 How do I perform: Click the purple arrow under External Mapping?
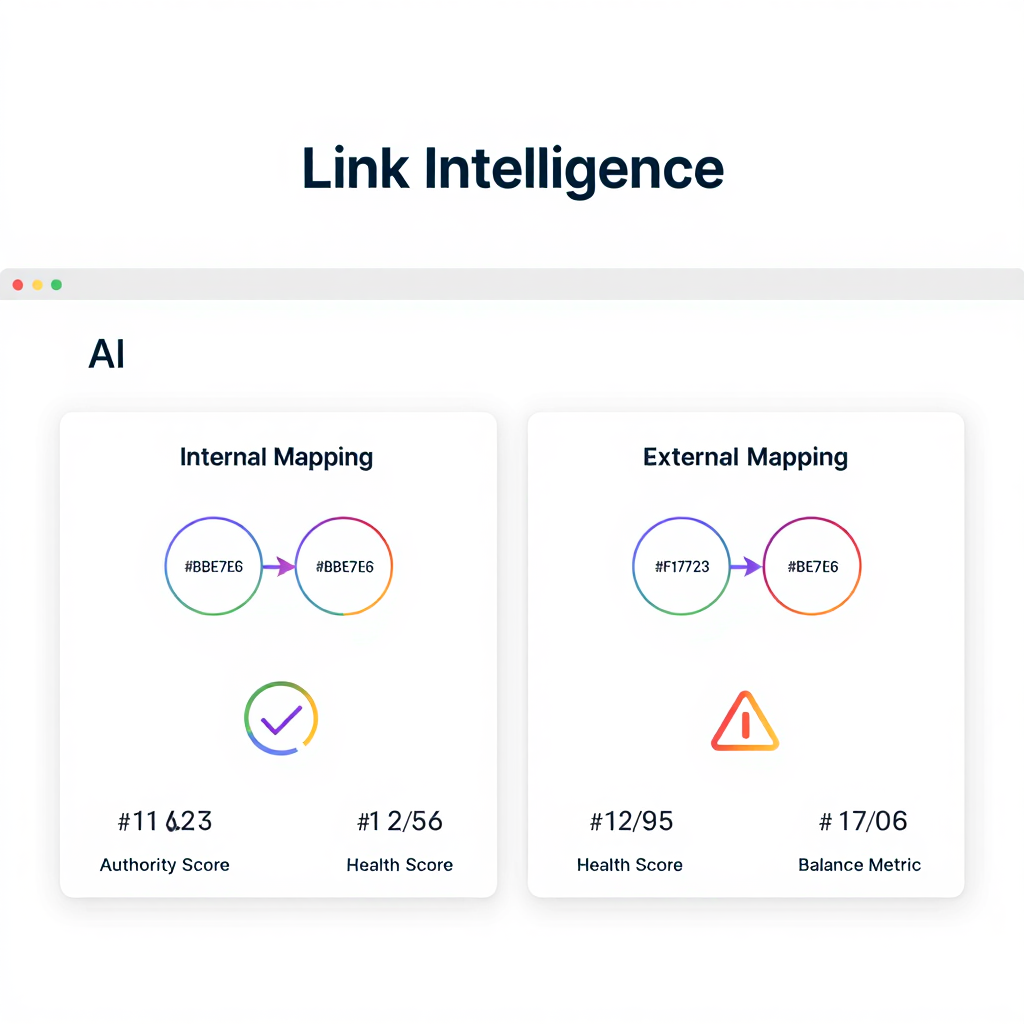tap(746, 567)
